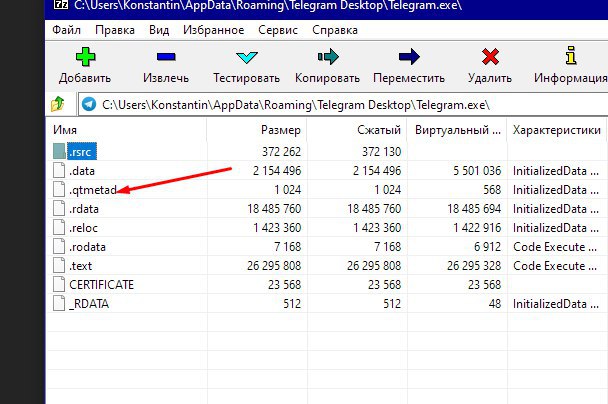Select the _RDATA entry name
The image size is (608, 404).
tap(89, 304)
